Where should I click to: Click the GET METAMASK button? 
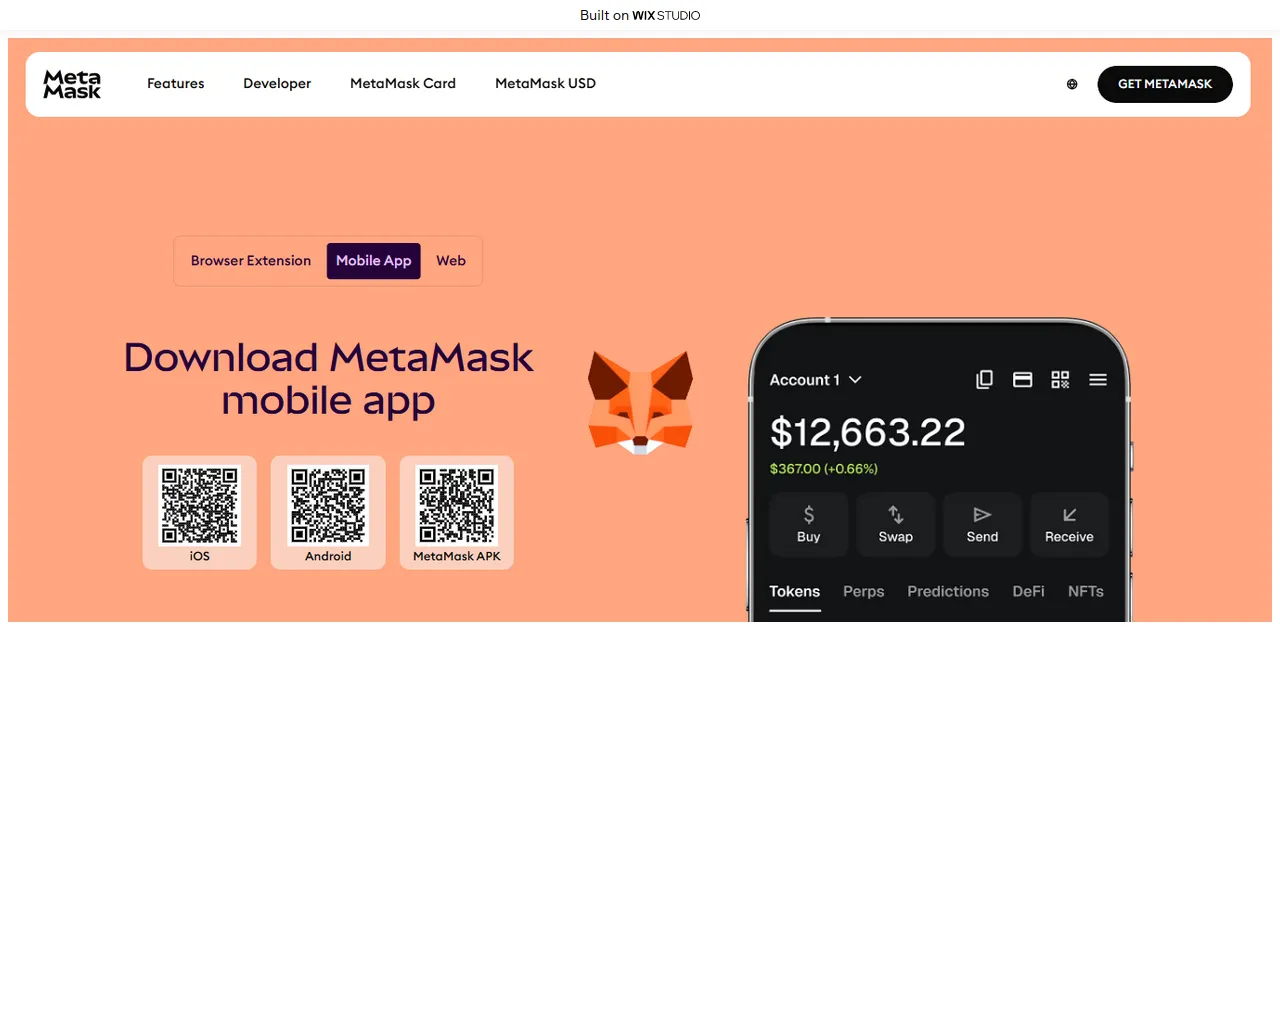click(1165, 84)
